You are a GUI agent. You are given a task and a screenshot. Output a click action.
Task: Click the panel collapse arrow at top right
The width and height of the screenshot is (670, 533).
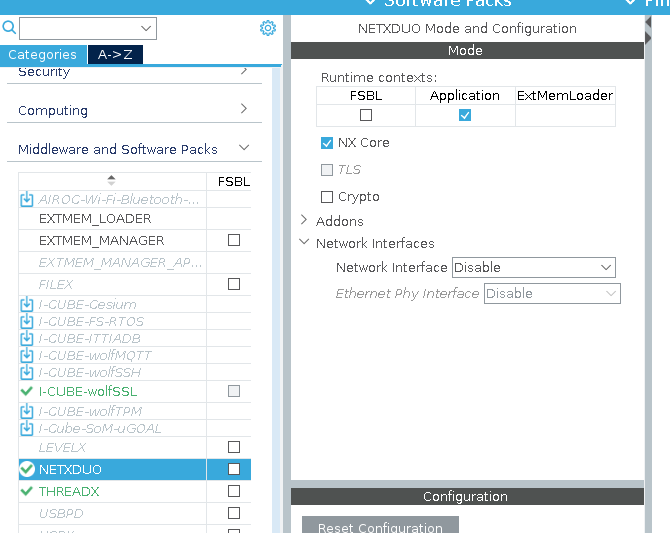coord(648,21)
